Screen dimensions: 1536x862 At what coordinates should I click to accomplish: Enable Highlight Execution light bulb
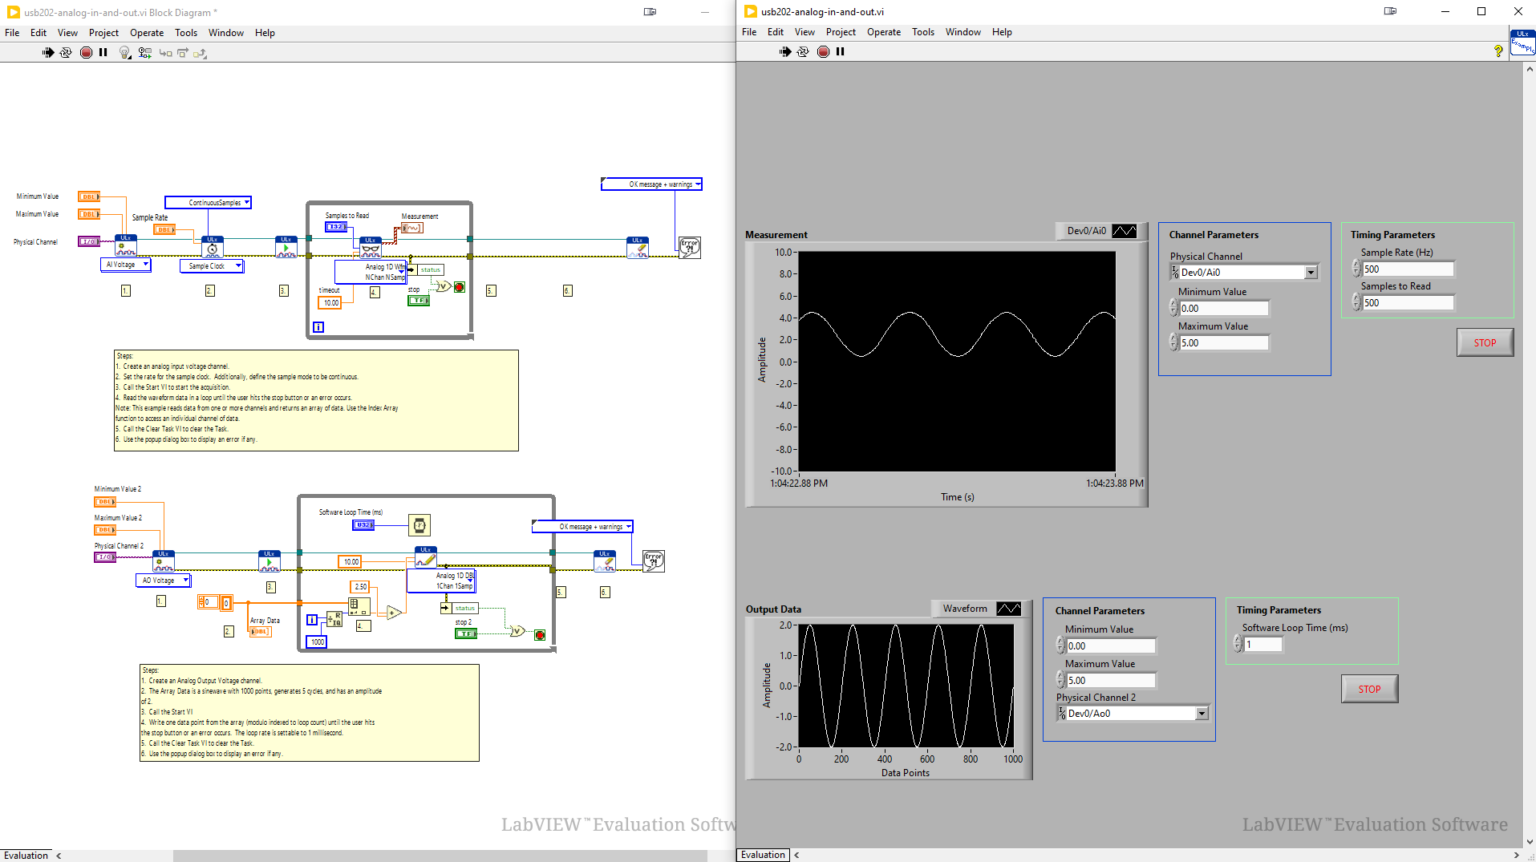[124, 52]
